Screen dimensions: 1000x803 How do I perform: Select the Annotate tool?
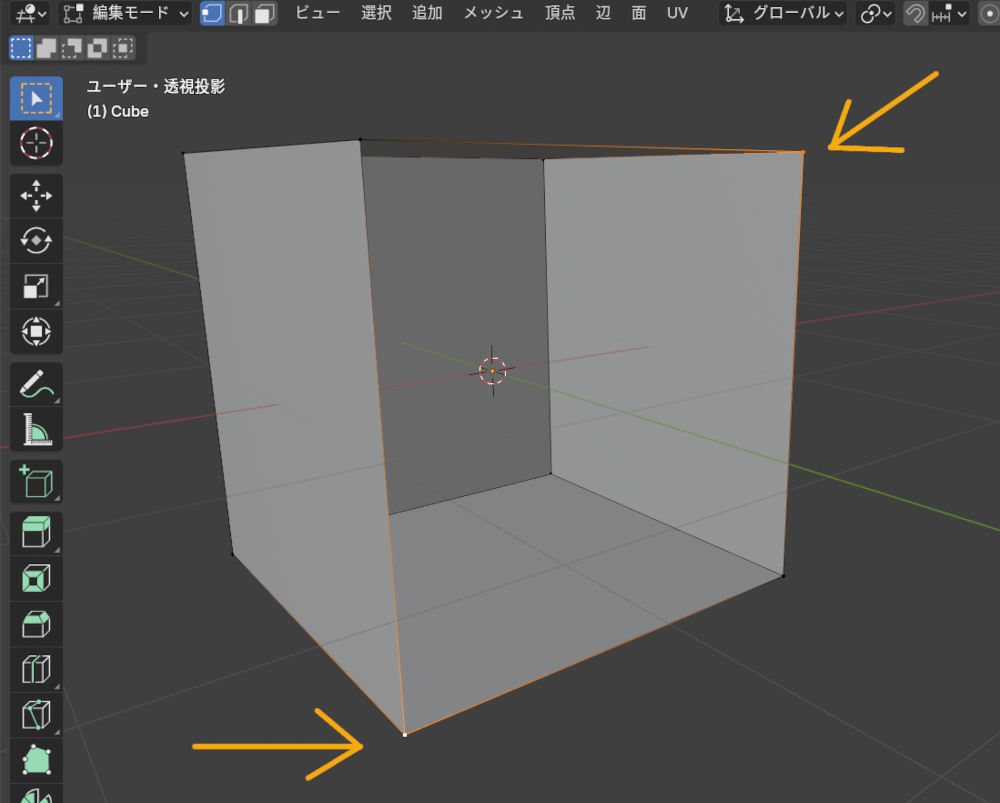pyautogui.click(x=36, y=383)
